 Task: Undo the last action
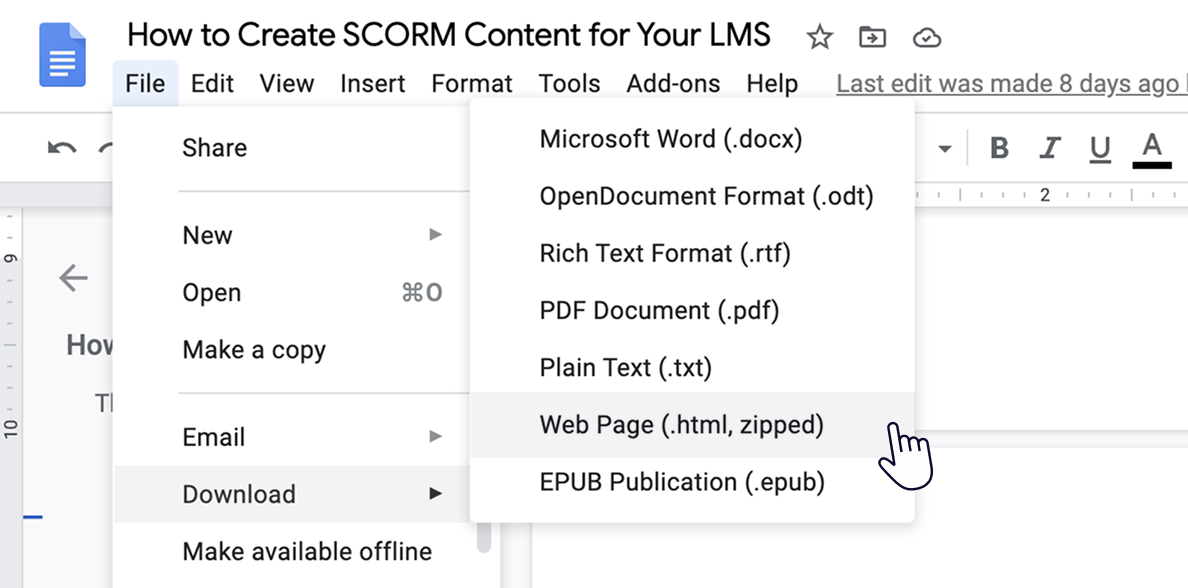click(60, 147)
